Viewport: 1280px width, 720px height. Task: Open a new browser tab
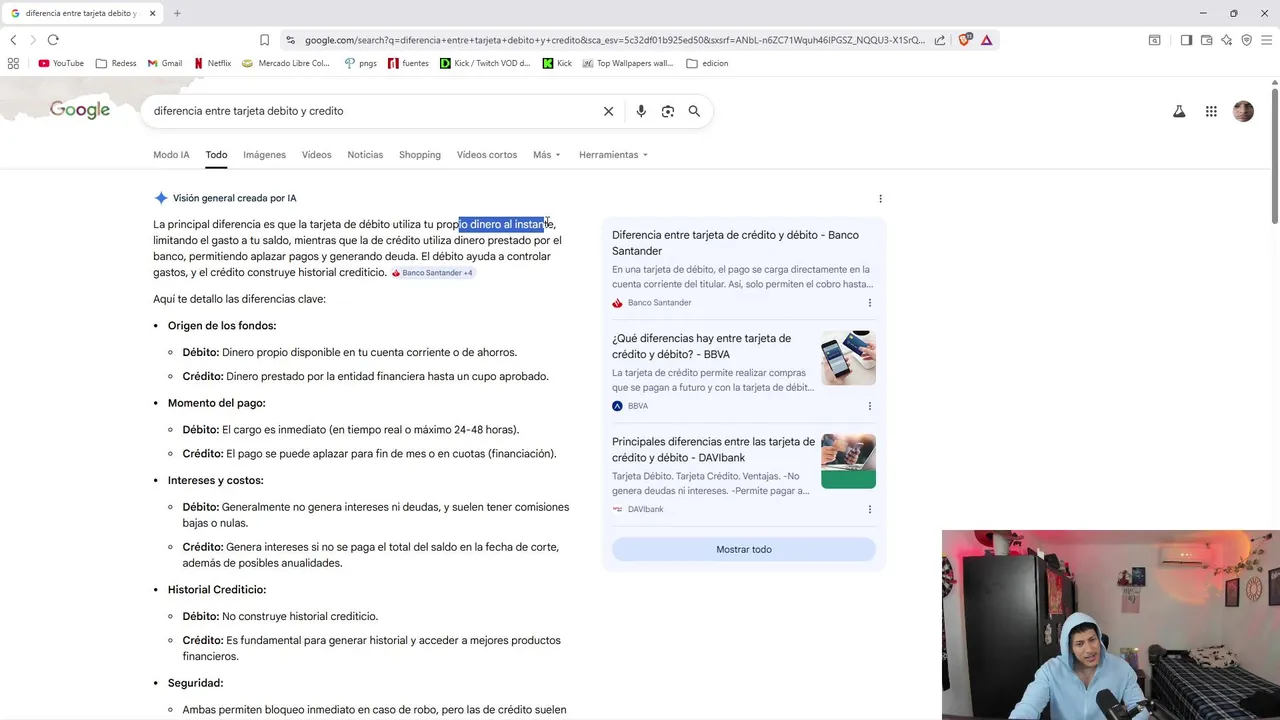coord(177,13)
